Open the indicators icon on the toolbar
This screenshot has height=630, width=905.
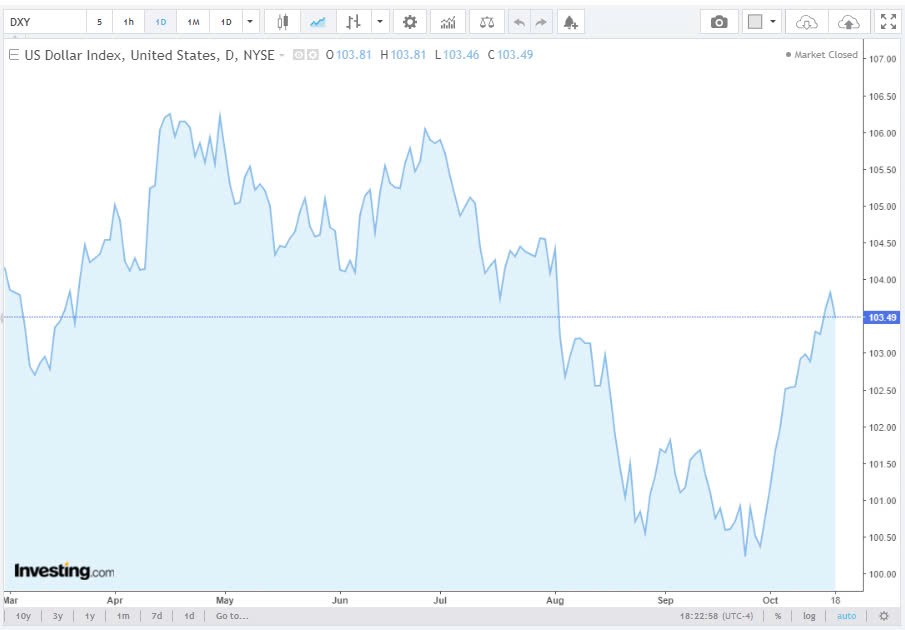coord(448,21)
